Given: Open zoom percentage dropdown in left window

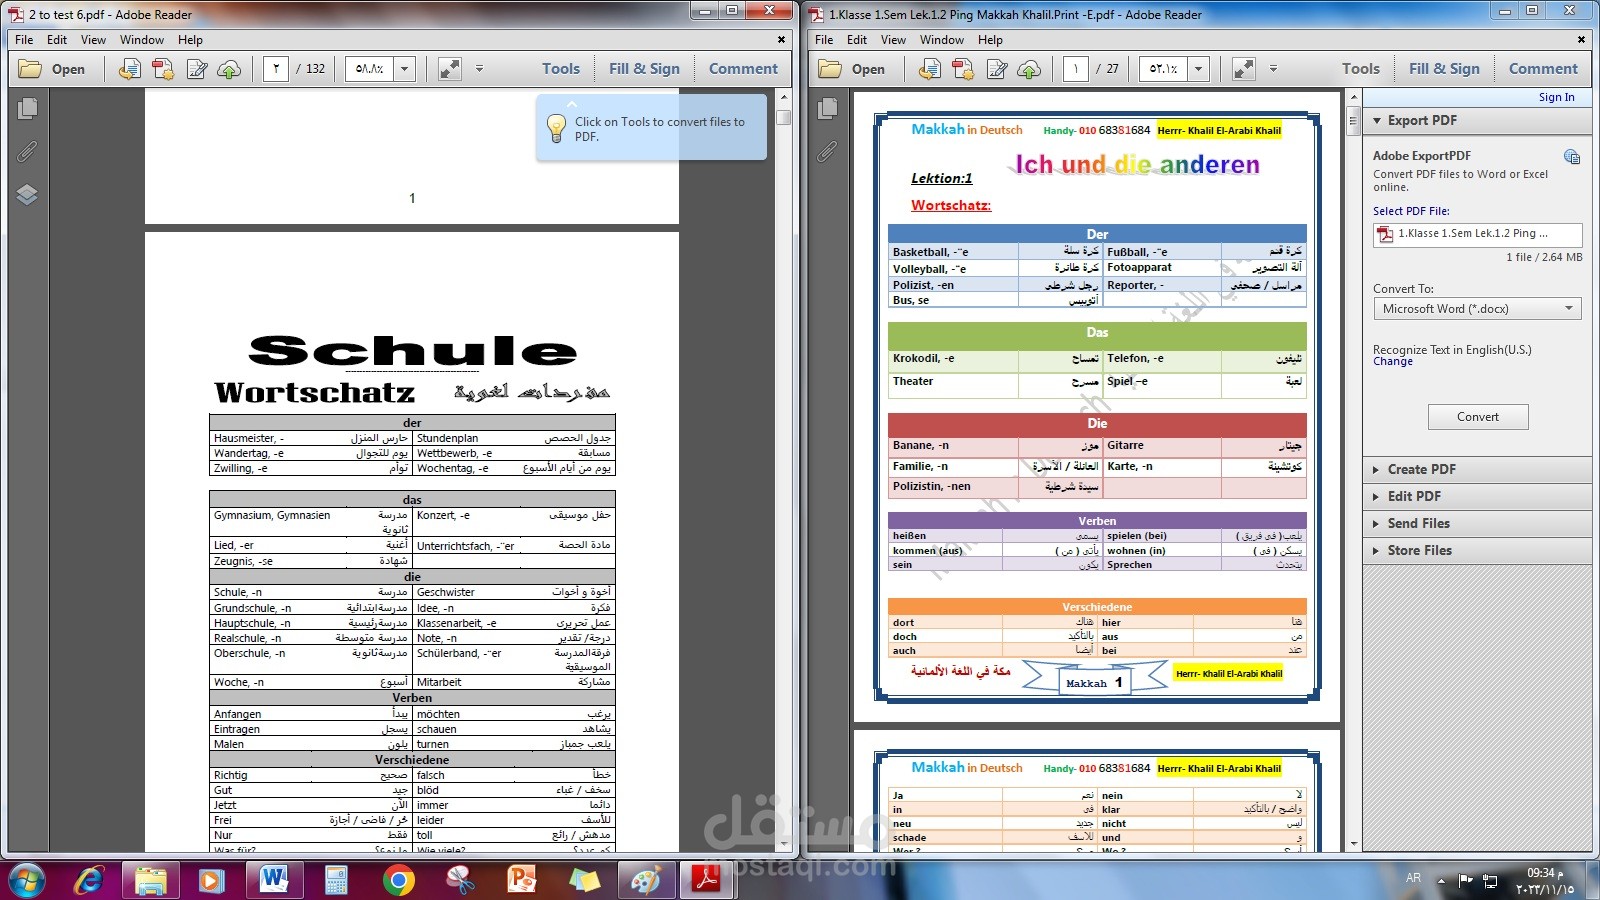Looking at the screenshot, I should coord(405,69).
